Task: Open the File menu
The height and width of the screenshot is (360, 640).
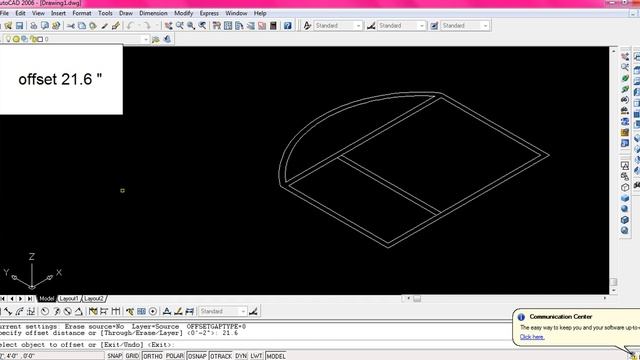Action: pos(4,13)
